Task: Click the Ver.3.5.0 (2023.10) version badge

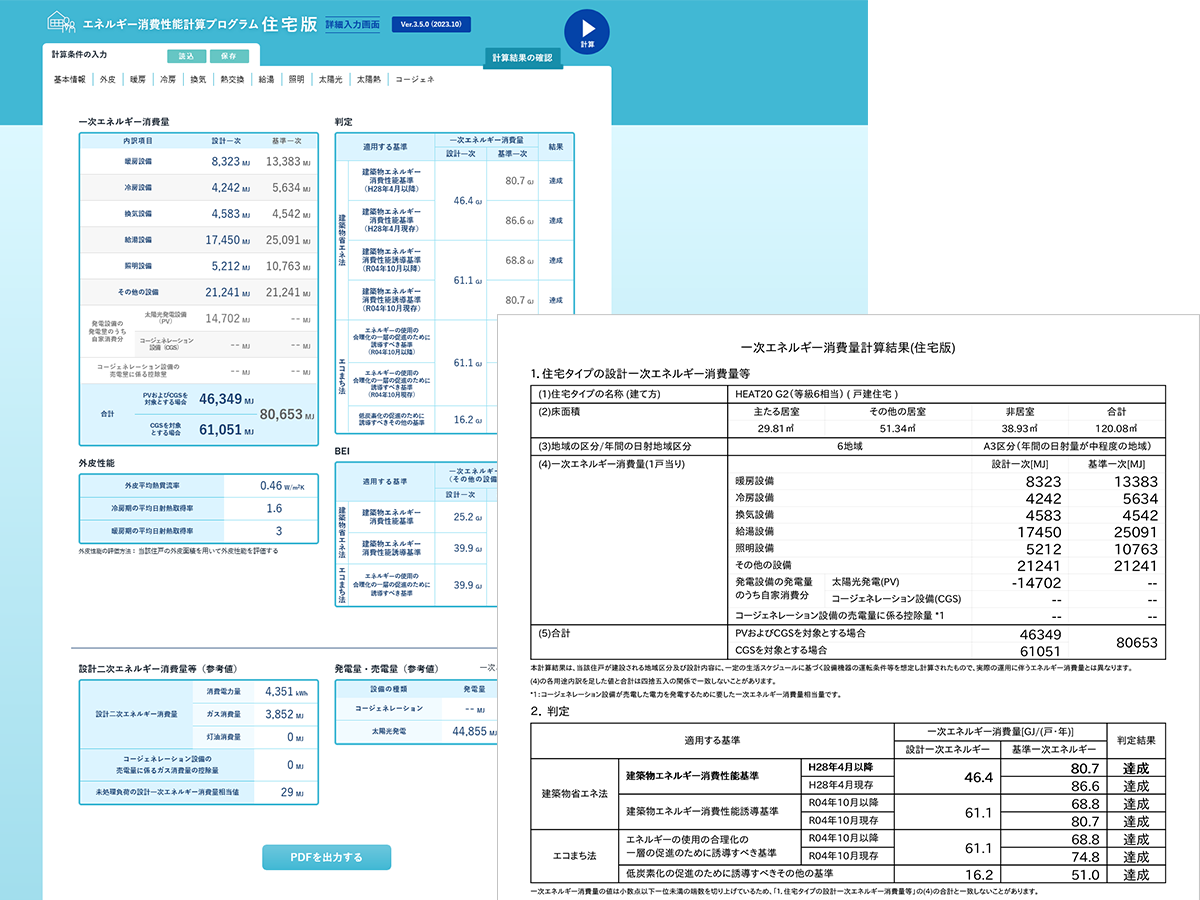Action: click(x=432, y=24)
